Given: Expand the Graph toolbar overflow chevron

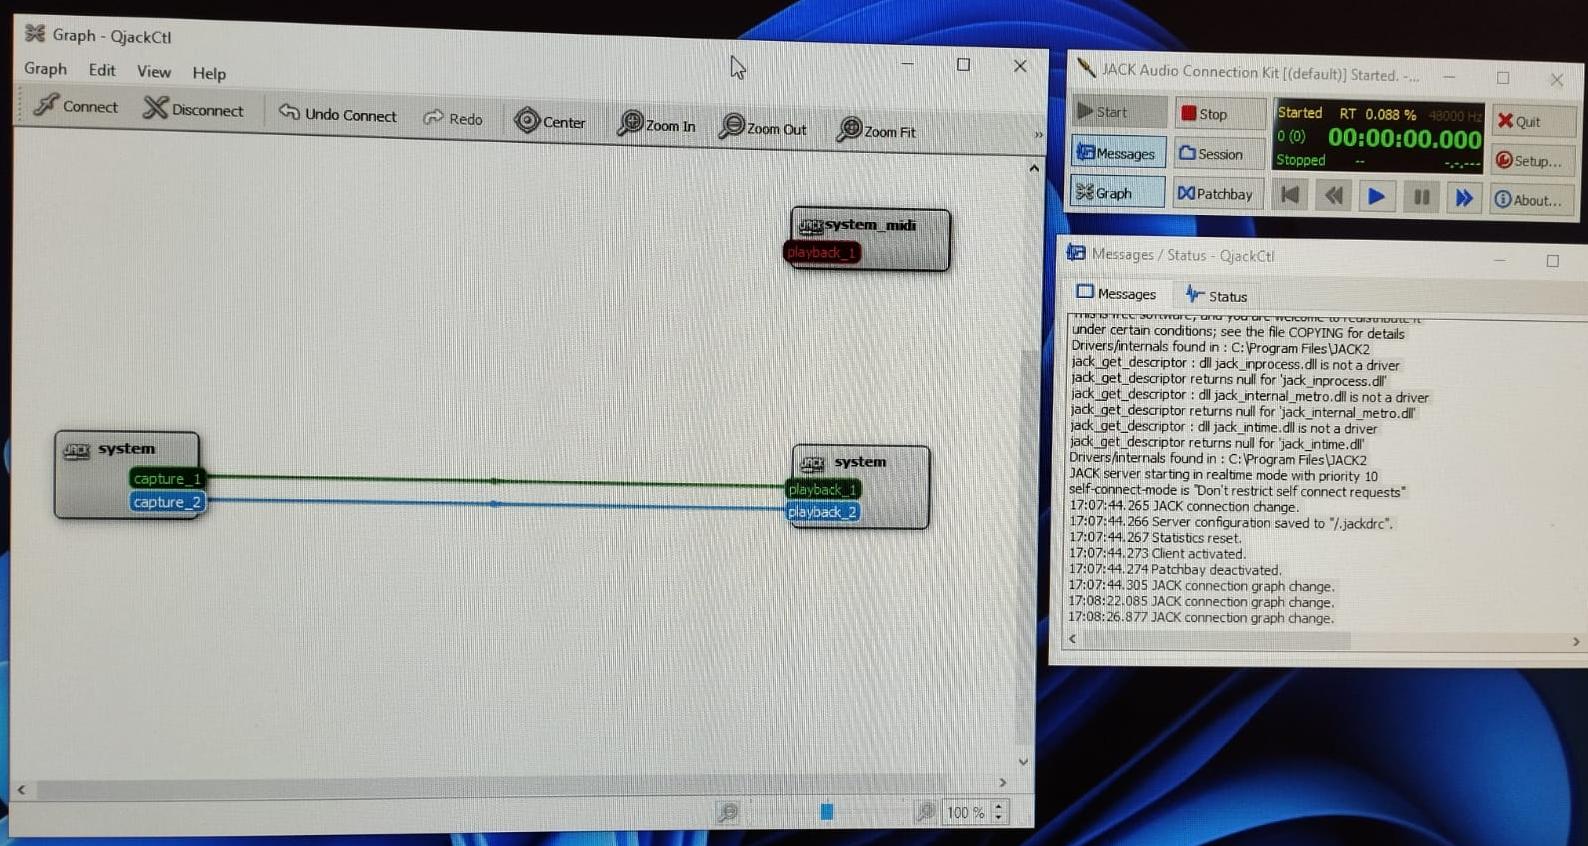Looking at the screenshot, I should (1038, 134).
